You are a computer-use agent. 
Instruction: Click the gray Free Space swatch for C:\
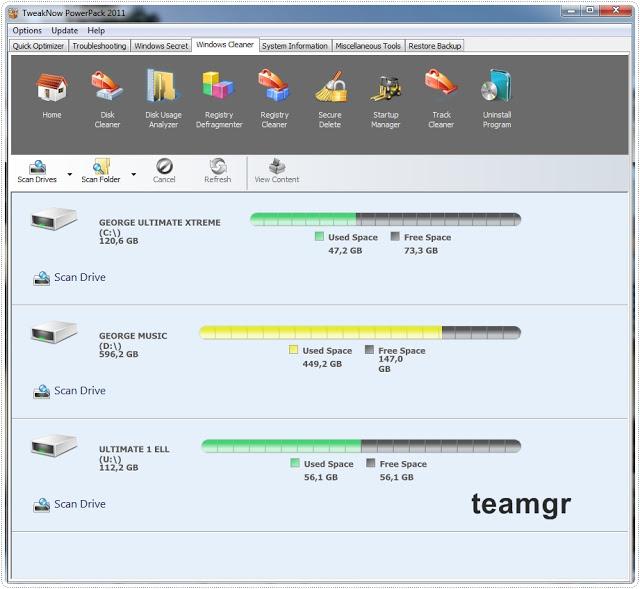(395, 236)
